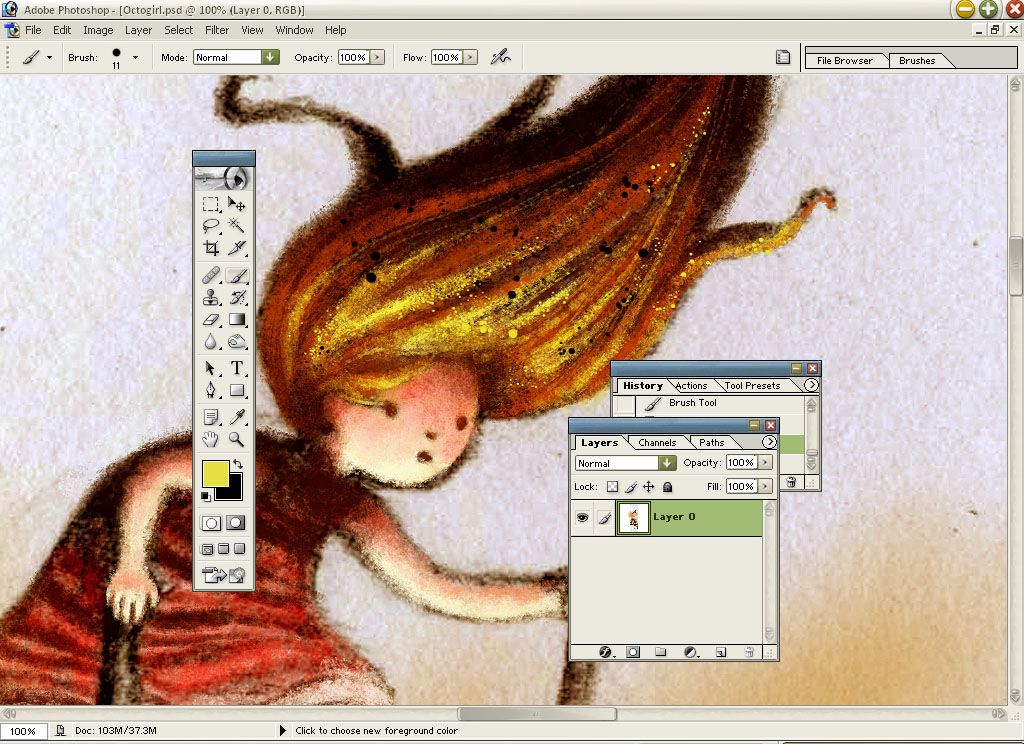Click Jump to ImageReady icon
Viewport: 1024px width, 744px height.
223,575
